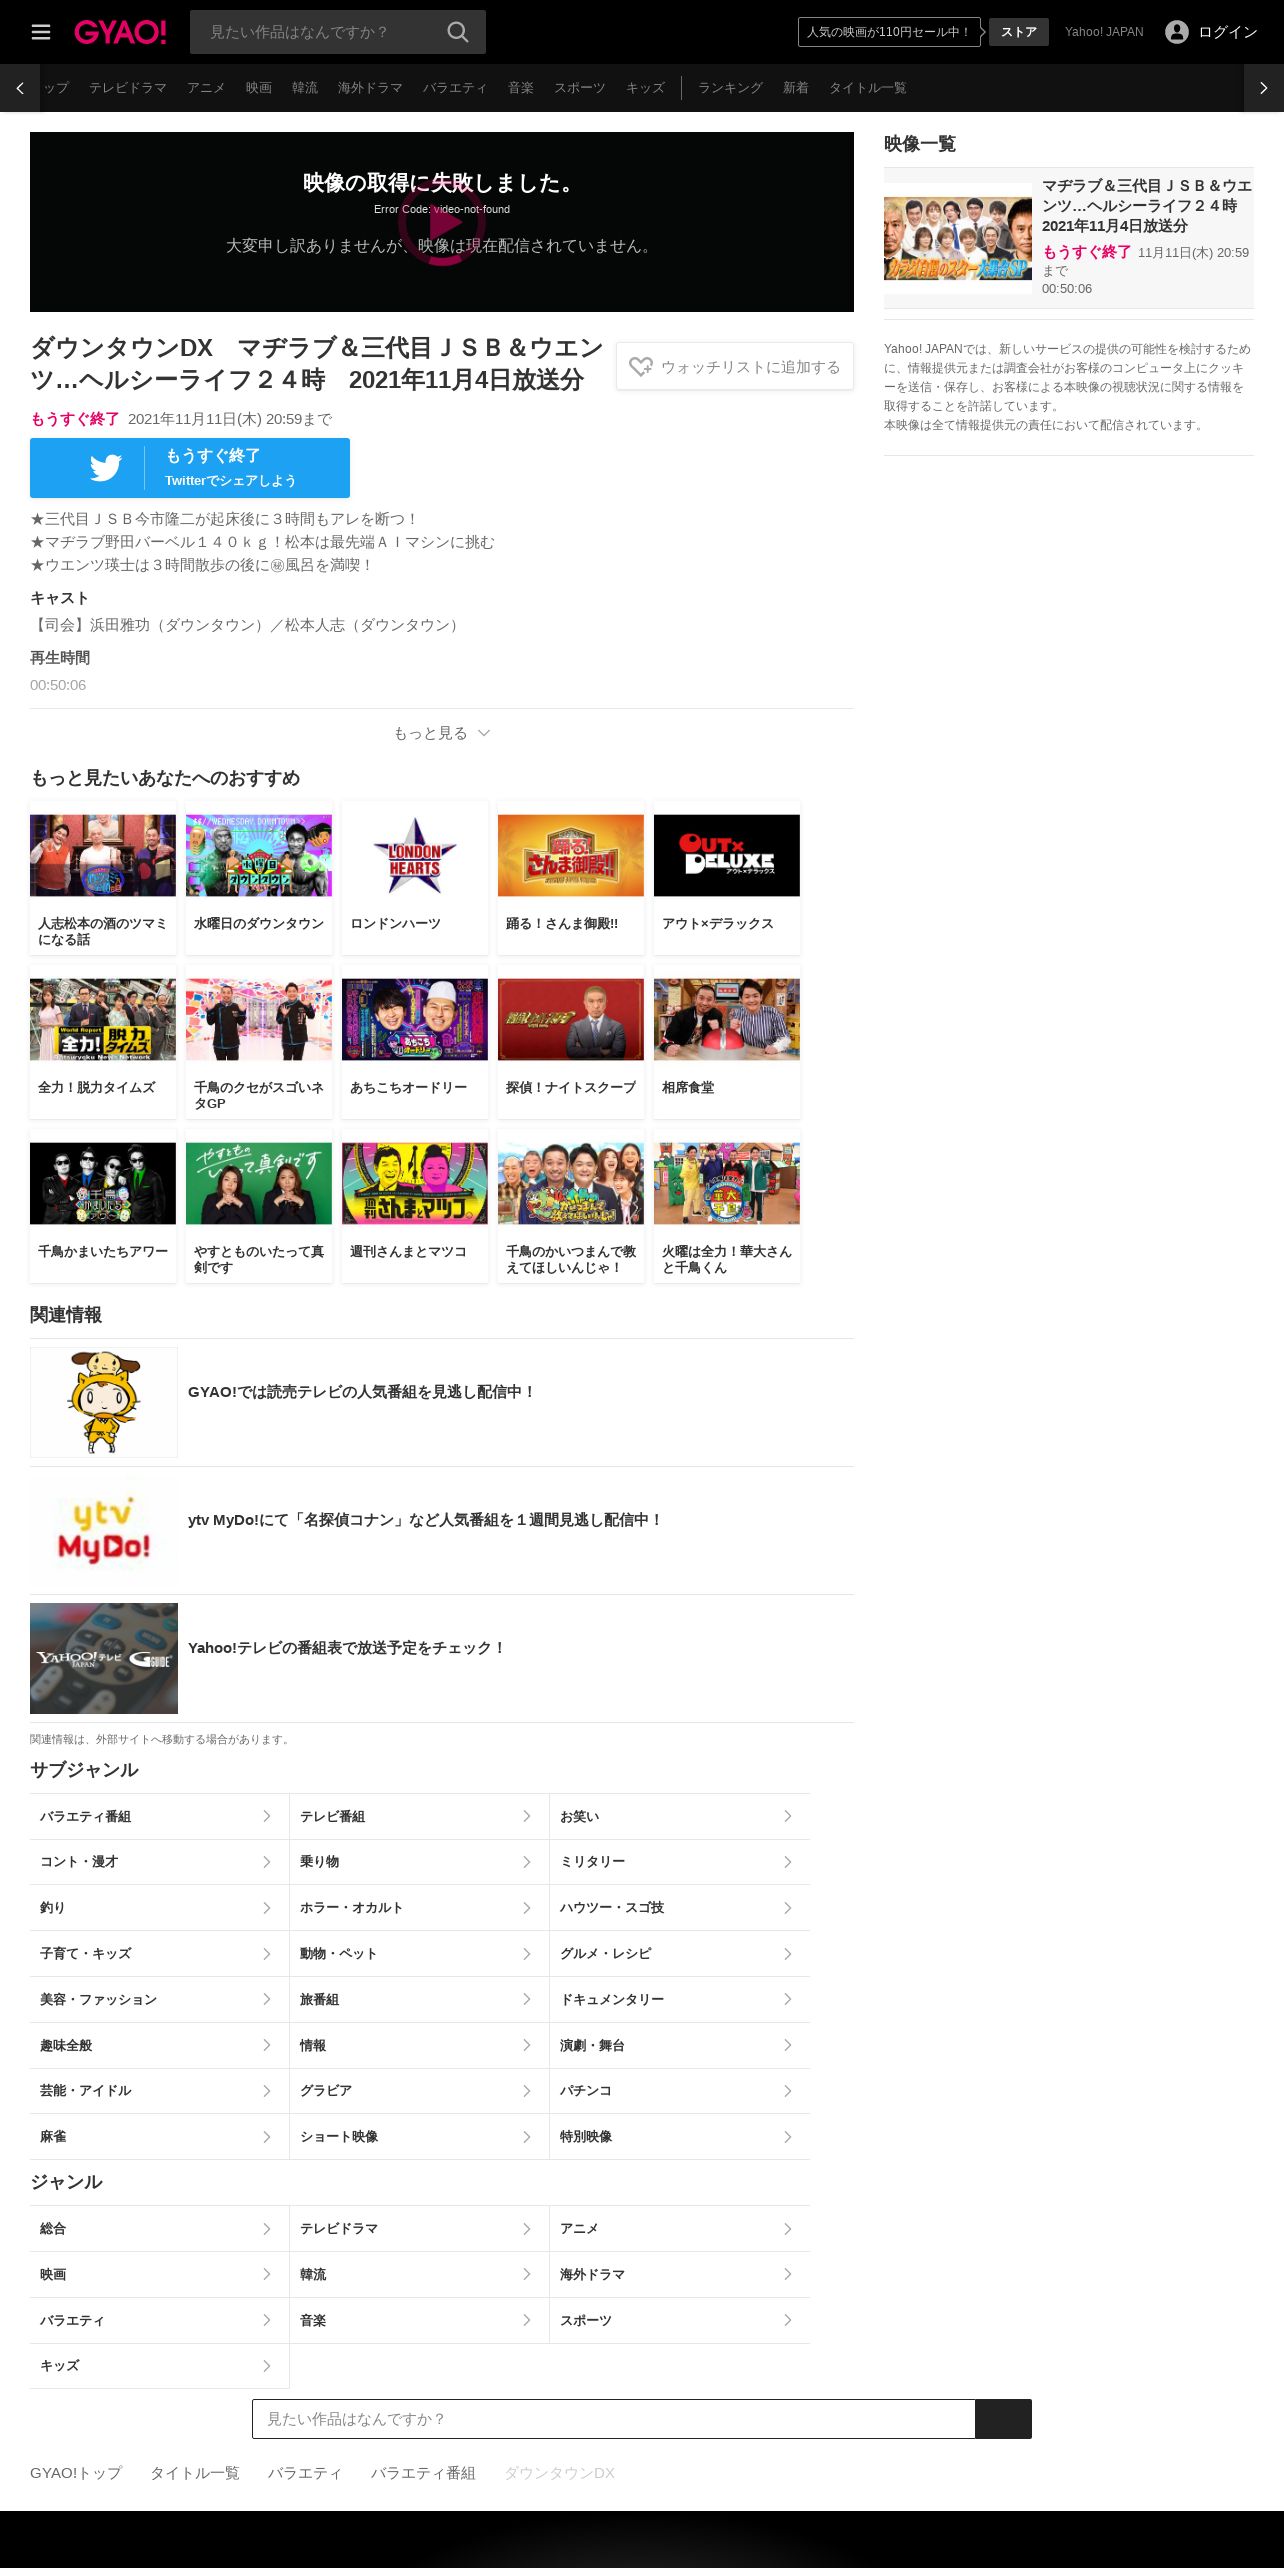Open アウト×デラックス thumbnail
This screenshot has height=2568, width=1284.
point(727,855)
